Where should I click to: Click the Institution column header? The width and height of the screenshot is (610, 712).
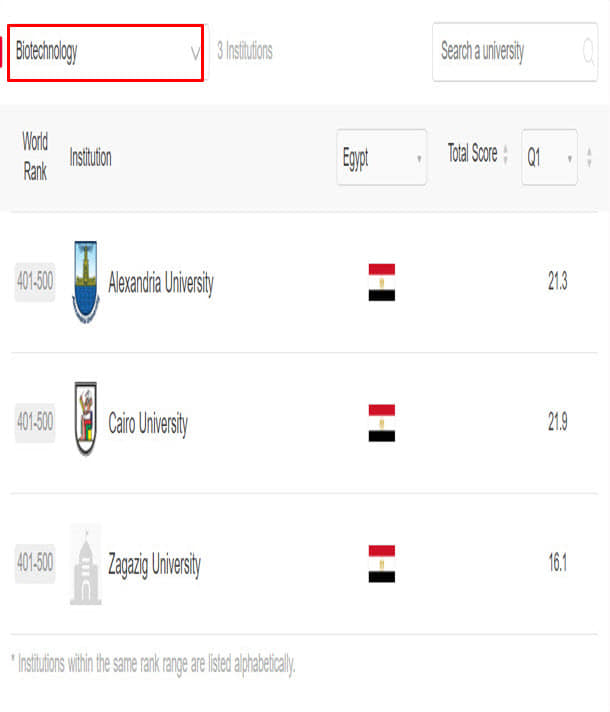[x=91, y=157]
